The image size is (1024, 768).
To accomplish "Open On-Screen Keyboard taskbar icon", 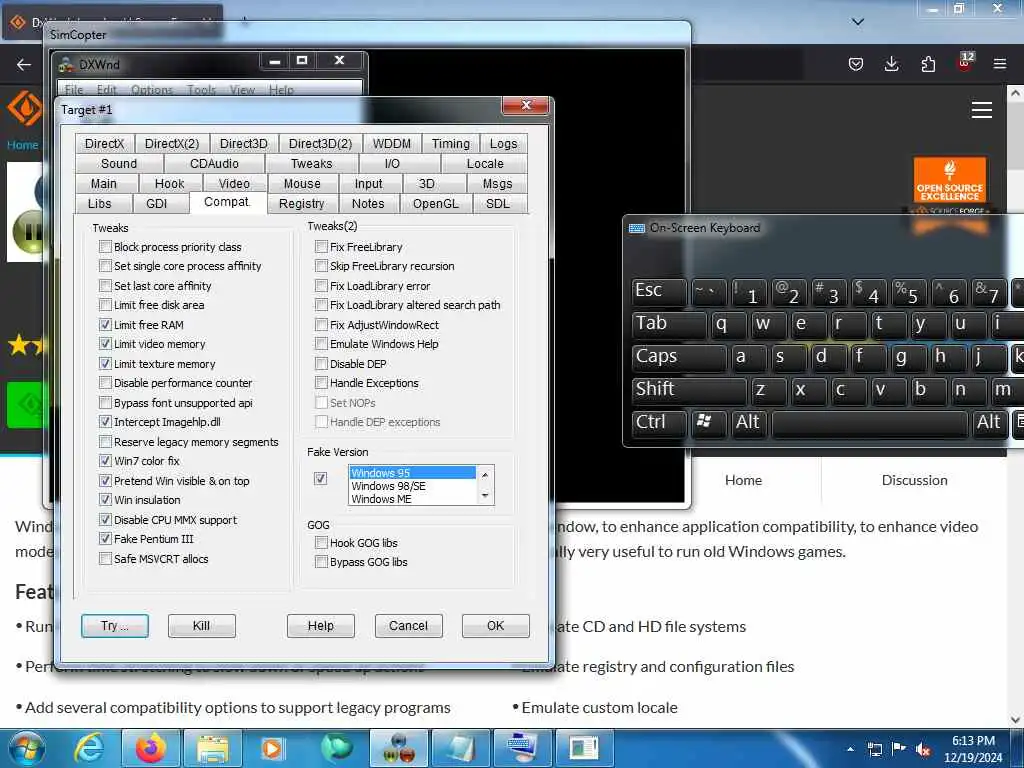I will click(522, 748).
